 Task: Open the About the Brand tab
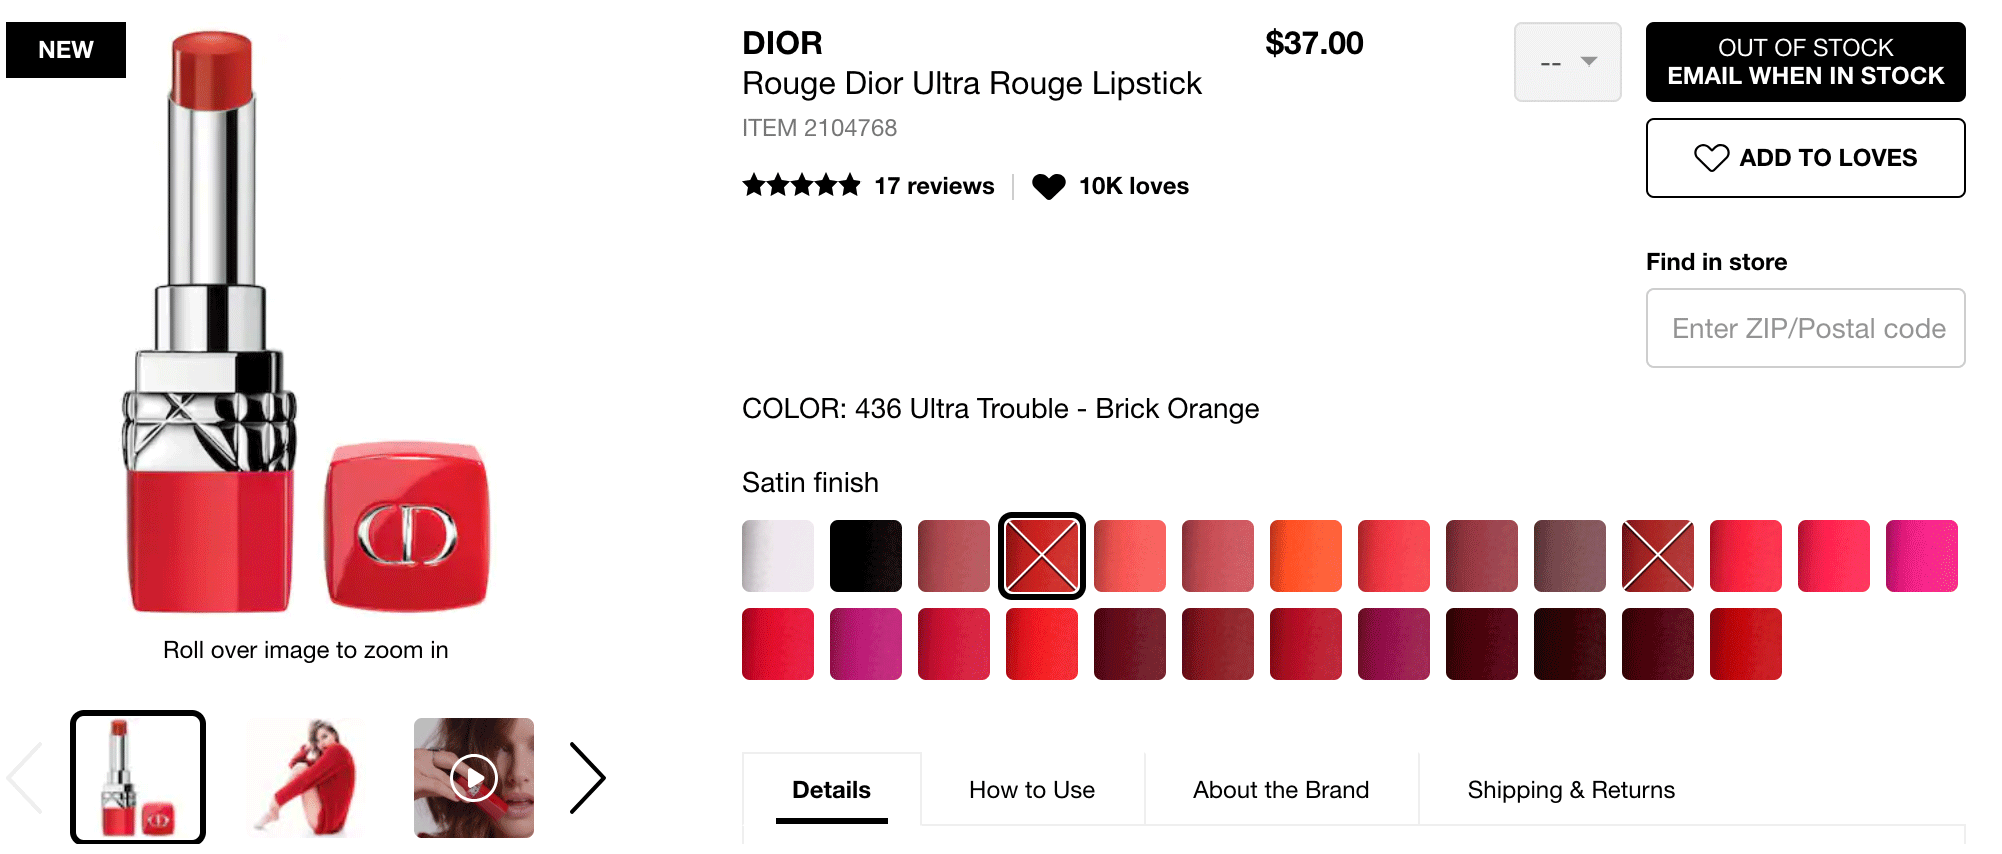tap(1280, 790)
